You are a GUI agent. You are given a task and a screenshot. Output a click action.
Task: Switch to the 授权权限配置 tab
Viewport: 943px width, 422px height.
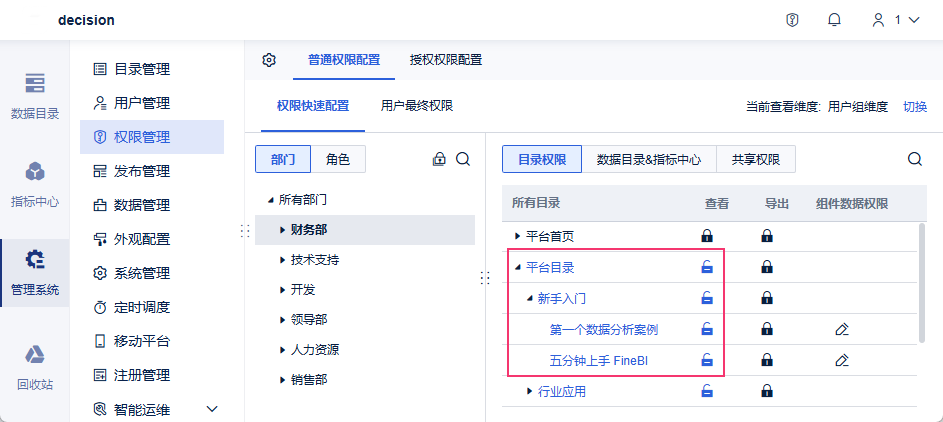tap(446, 60)
